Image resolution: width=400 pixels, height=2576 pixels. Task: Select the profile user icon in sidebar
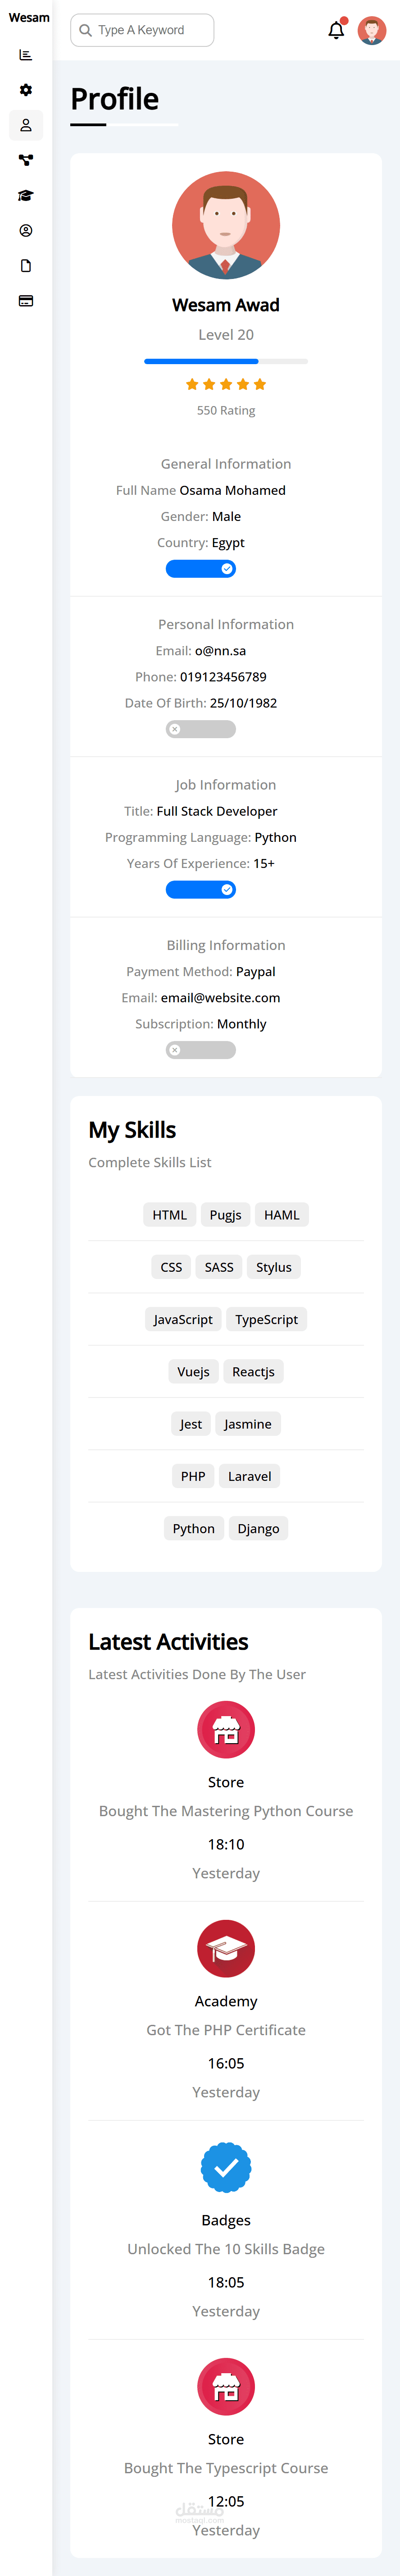pos(26,125)
